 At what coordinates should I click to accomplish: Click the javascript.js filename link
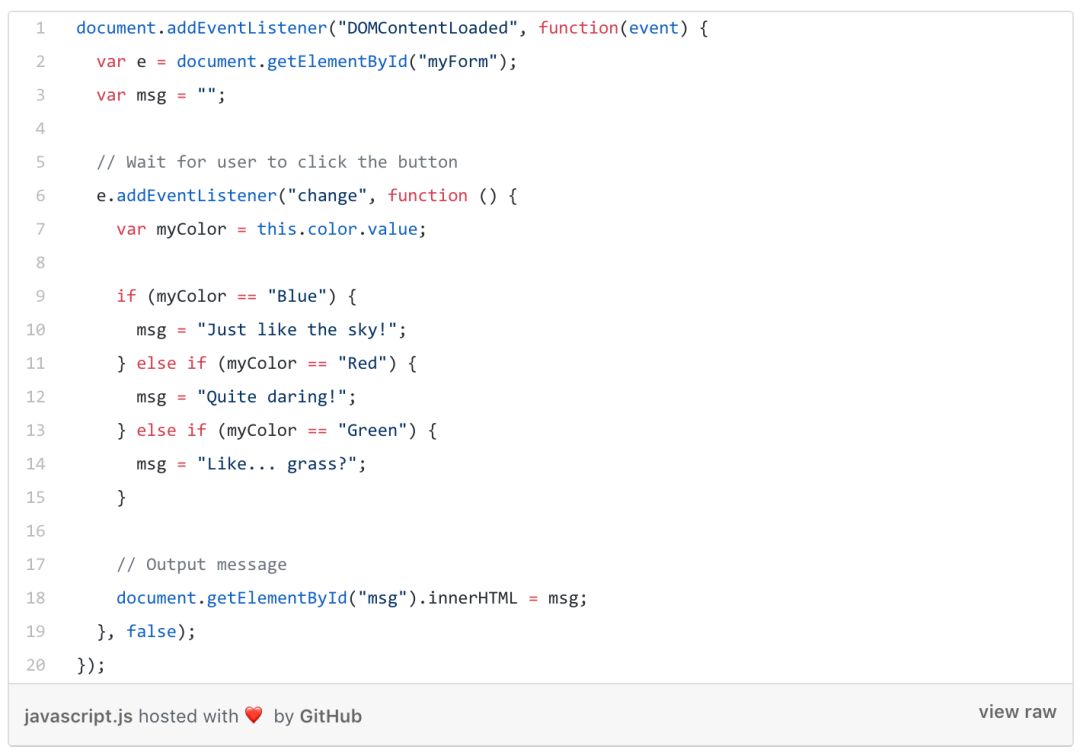(x=78, y=716)
